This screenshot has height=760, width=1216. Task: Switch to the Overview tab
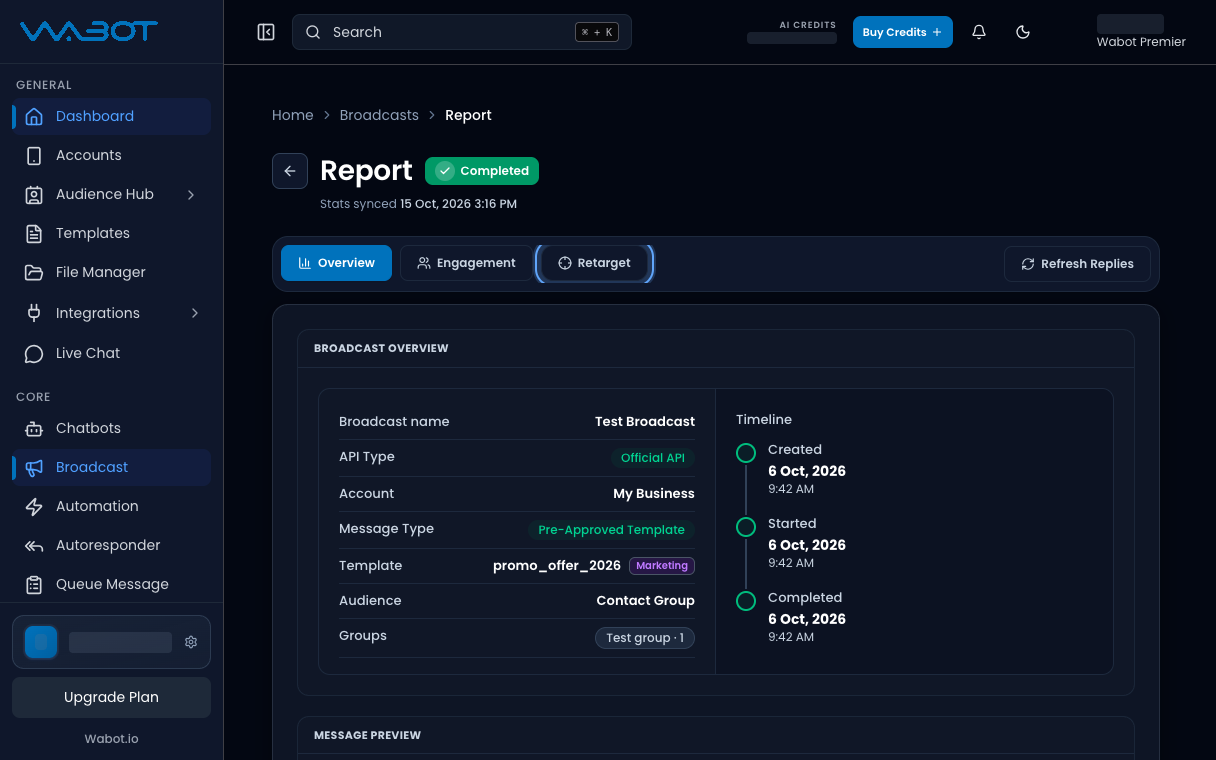point(336,263)
